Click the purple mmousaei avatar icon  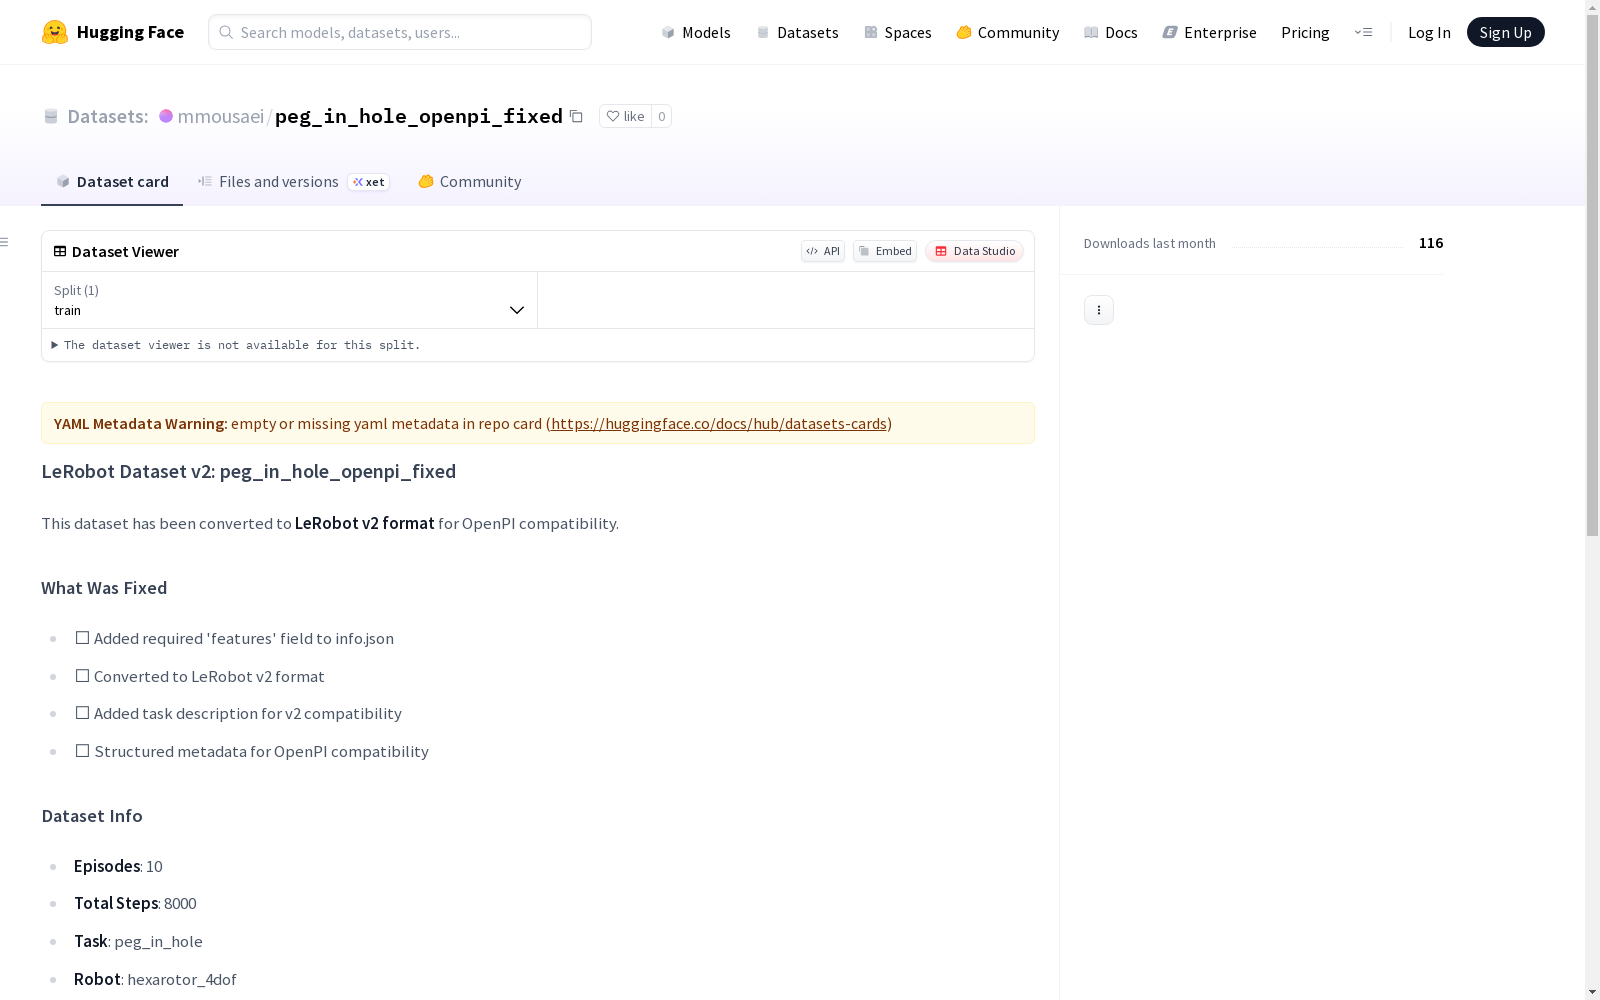(166, 116)
